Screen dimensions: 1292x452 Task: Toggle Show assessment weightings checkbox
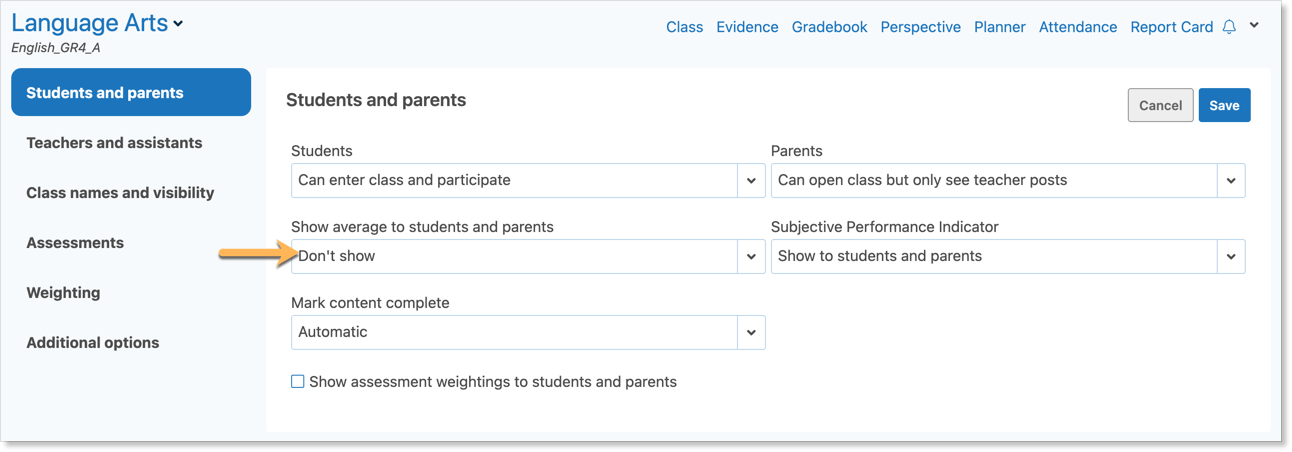[297, 381]
